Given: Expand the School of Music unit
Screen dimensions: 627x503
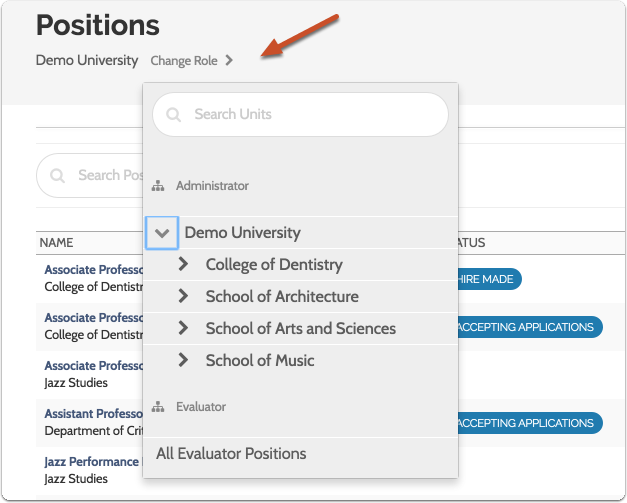Looking at the screenshot, I should [x=183, y=361].
